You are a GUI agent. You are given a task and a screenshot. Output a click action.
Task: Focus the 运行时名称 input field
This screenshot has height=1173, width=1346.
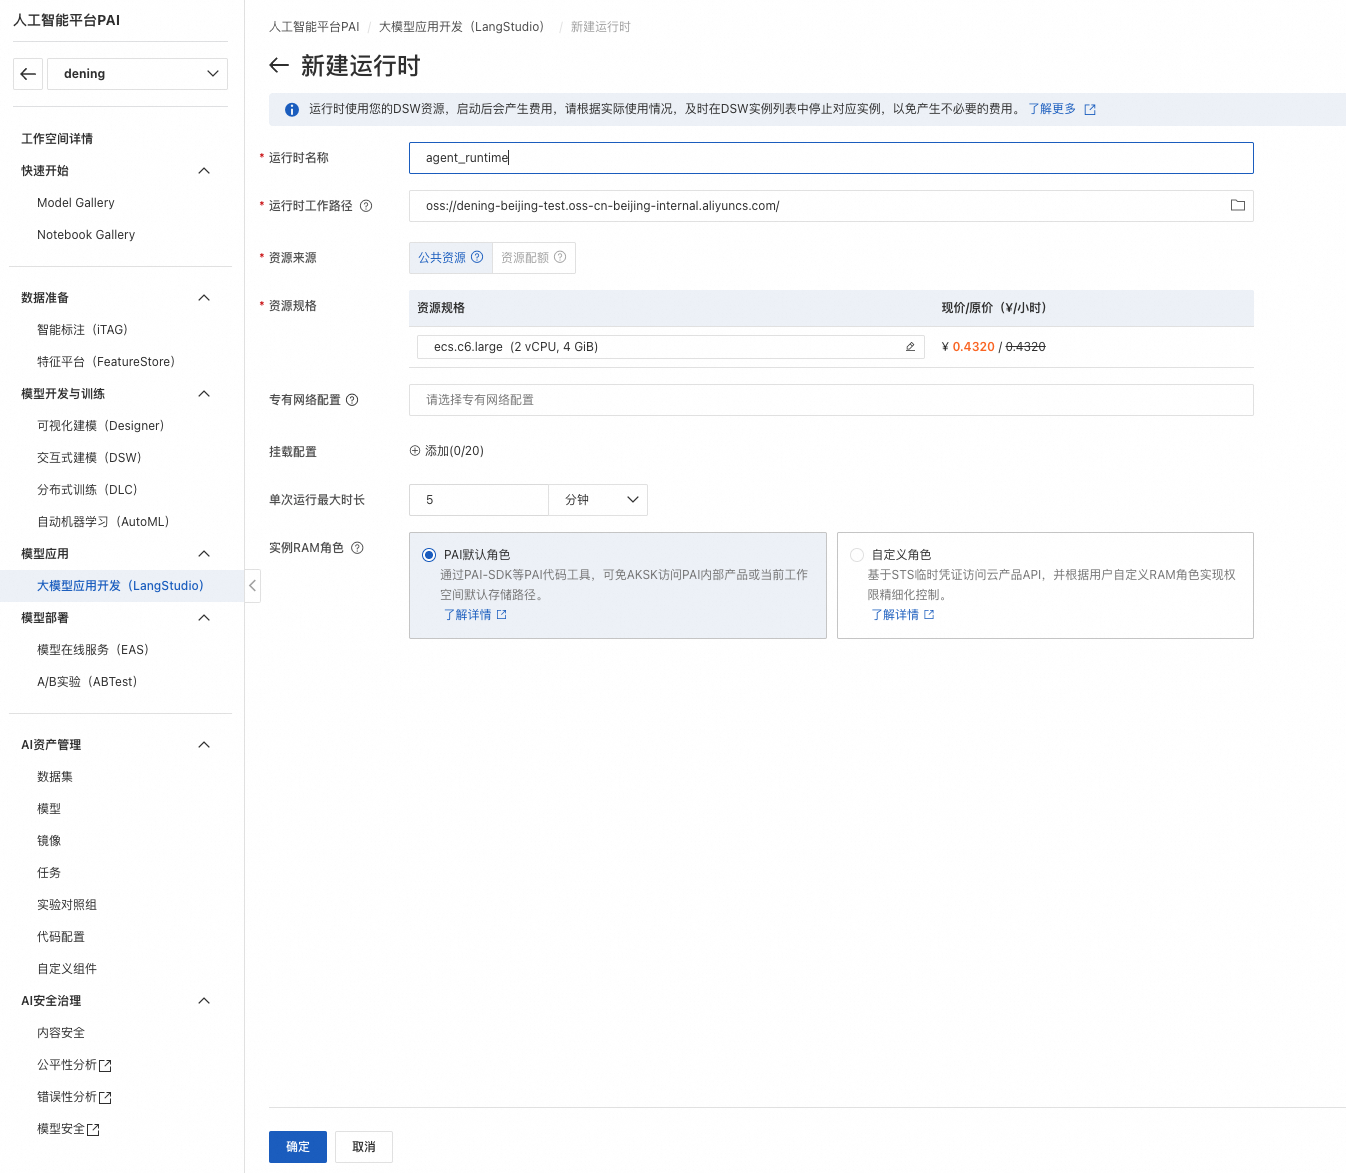[831, 158]
